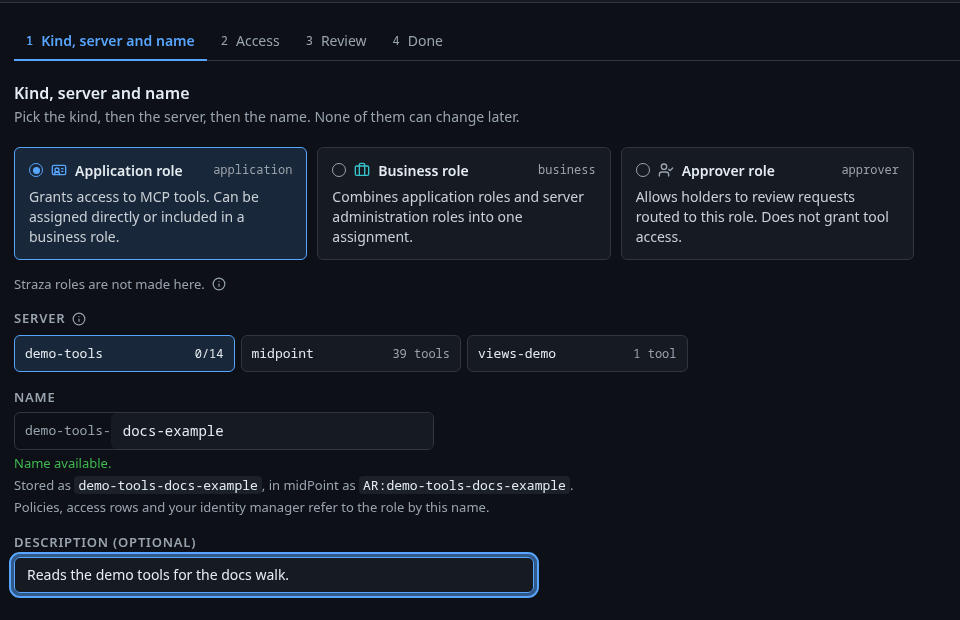Select the Application role radio button

[36, 170]
